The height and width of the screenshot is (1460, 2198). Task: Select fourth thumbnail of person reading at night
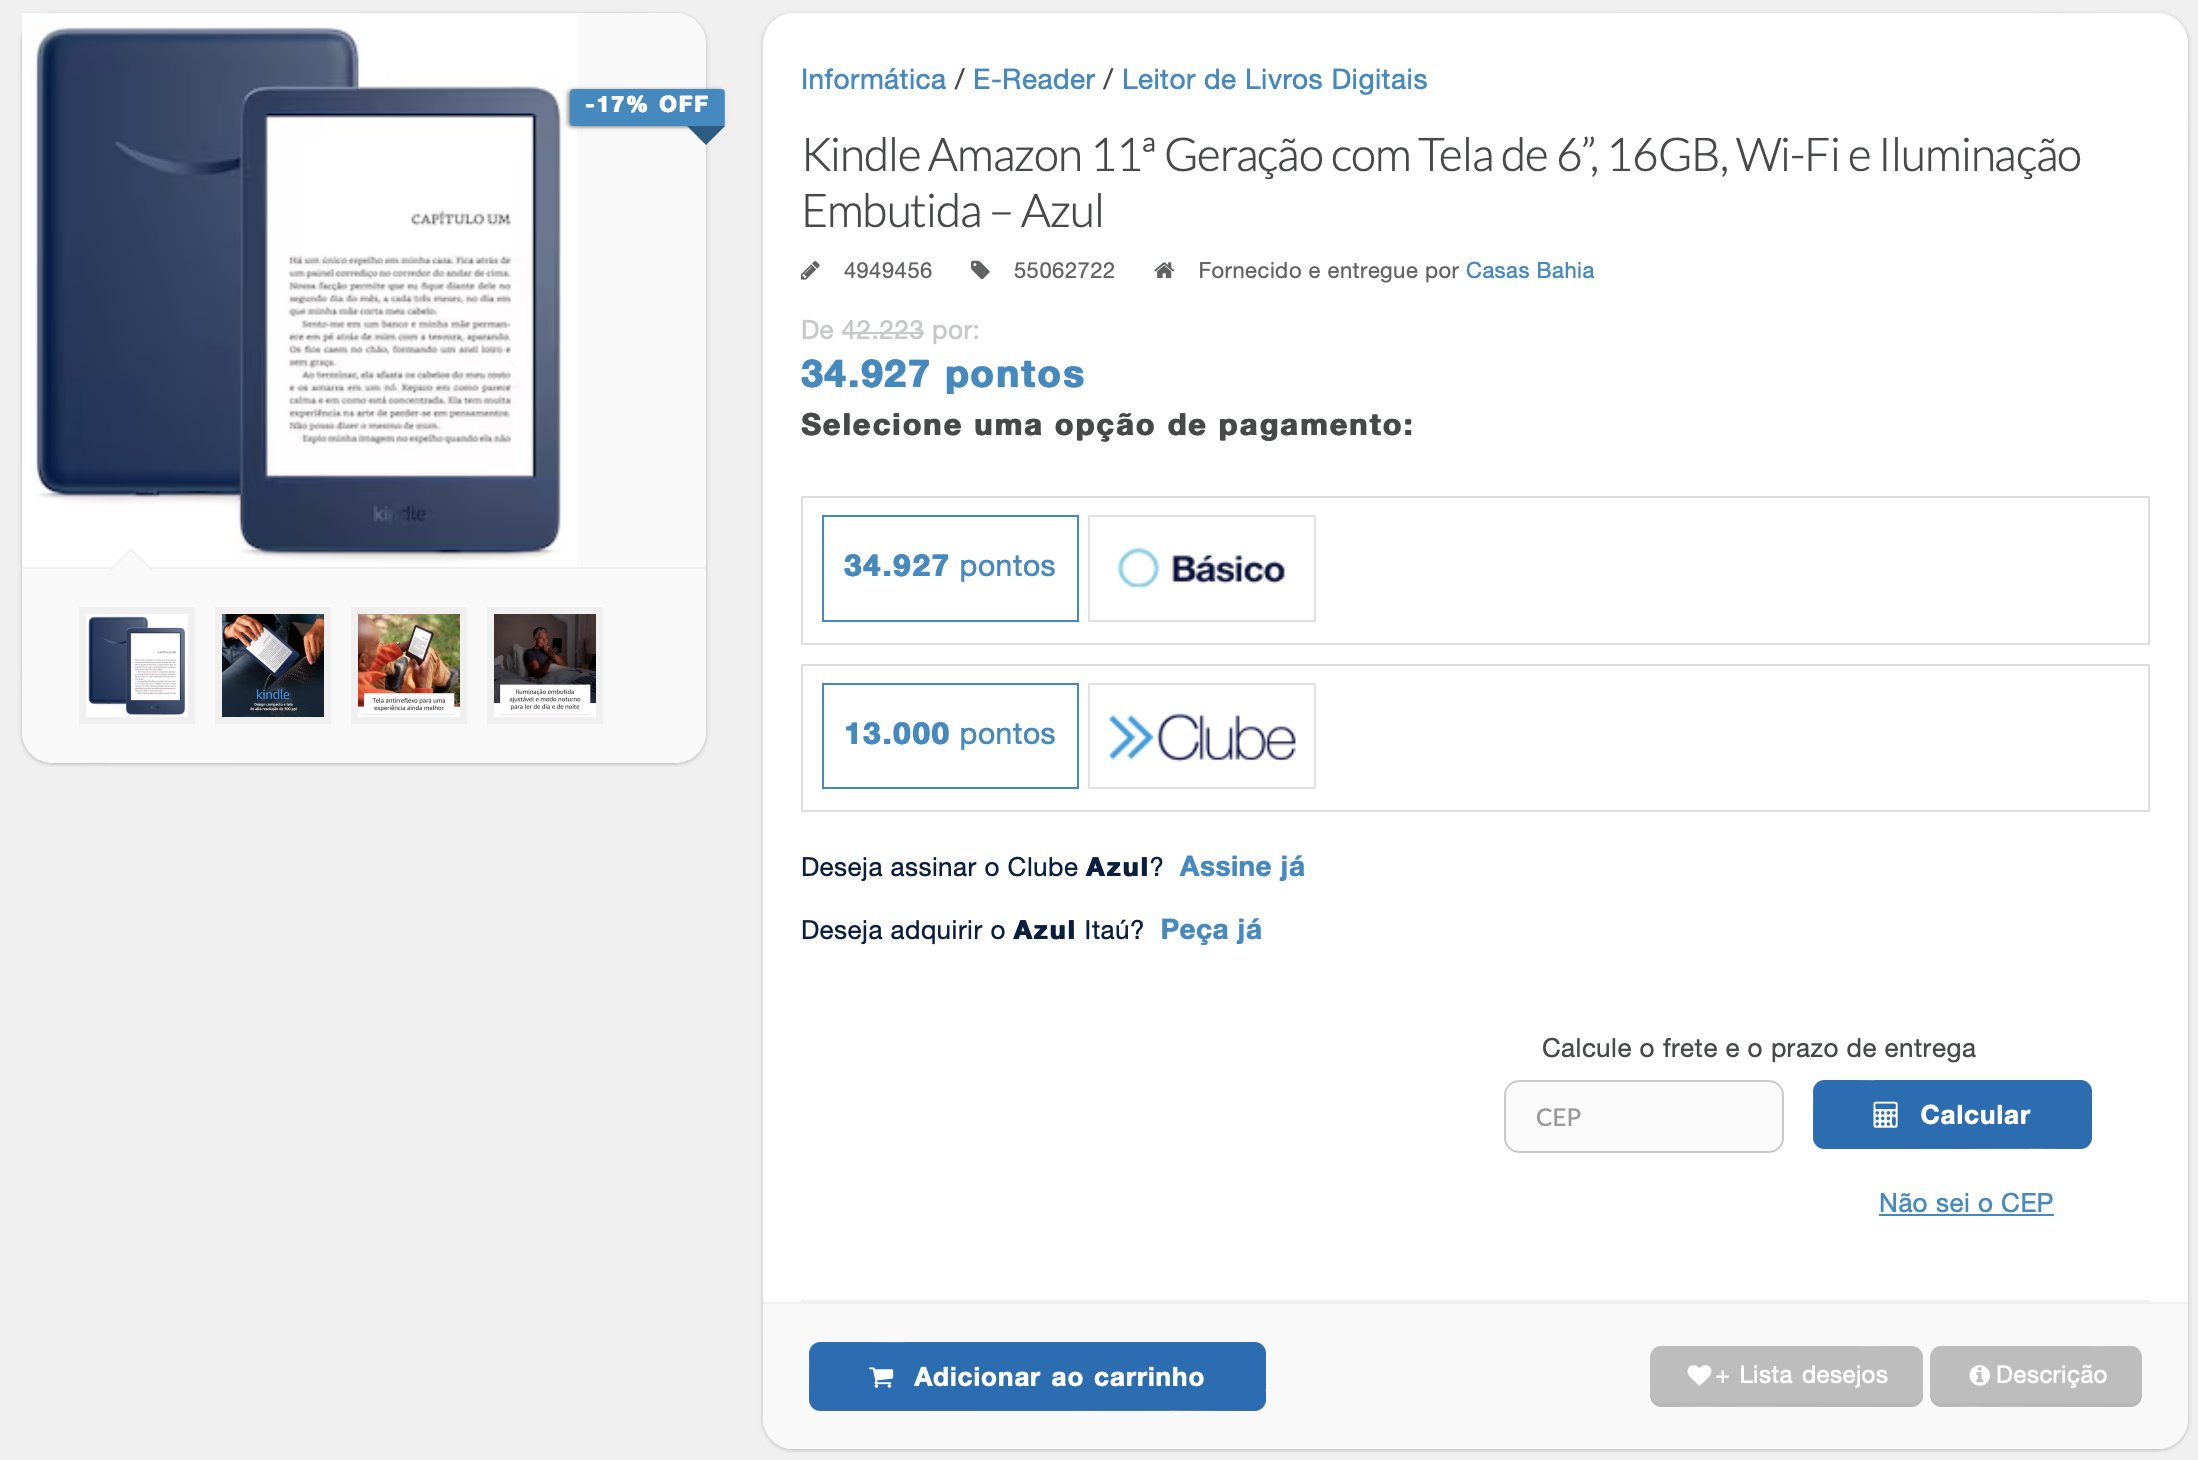click(x=545, y=665)
